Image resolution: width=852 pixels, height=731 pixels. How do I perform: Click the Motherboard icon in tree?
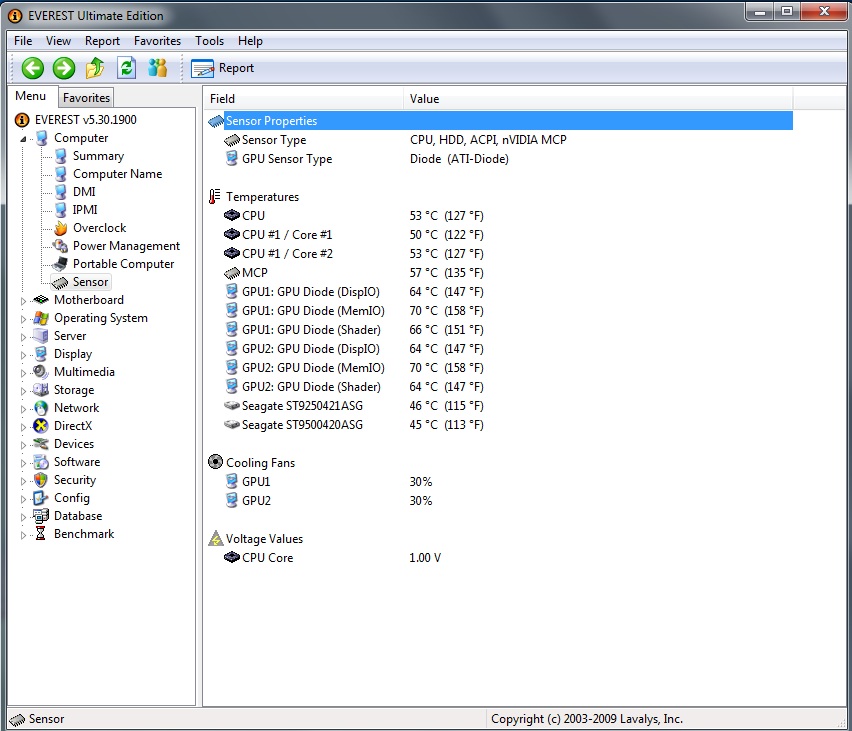(x=41, y=299)
